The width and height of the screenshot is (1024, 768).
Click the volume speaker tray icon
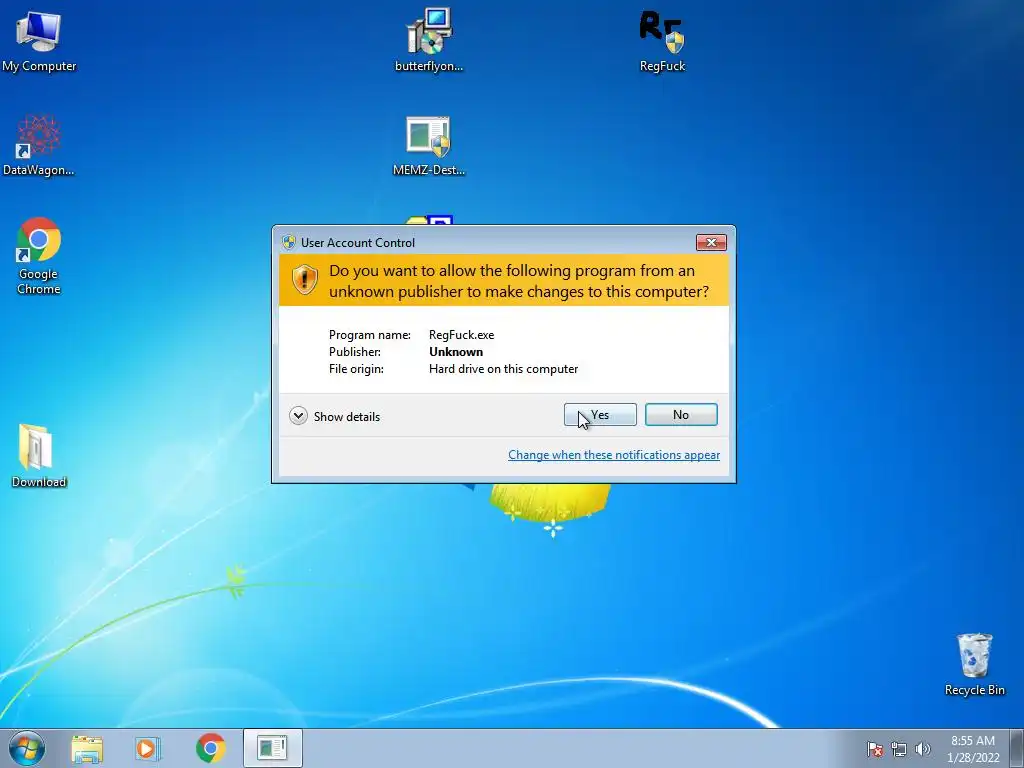click(922, 749)
